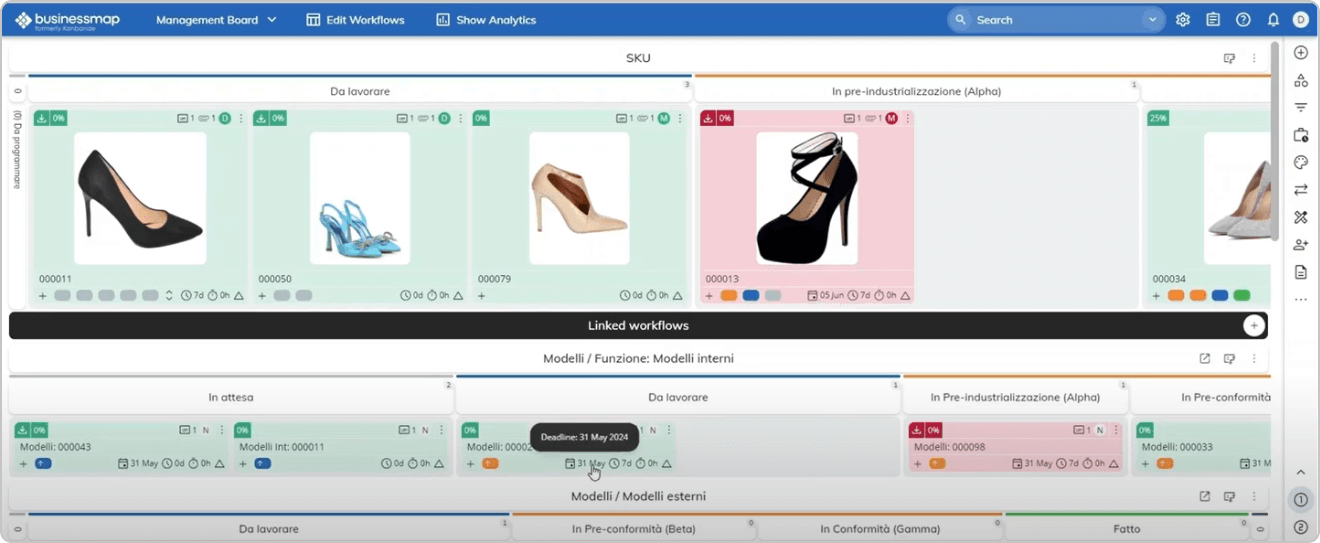Click the add circle plus icon in right sidebar
Image resolution: width=1320 pixels, height=543 pixels.
[1301, 53]
